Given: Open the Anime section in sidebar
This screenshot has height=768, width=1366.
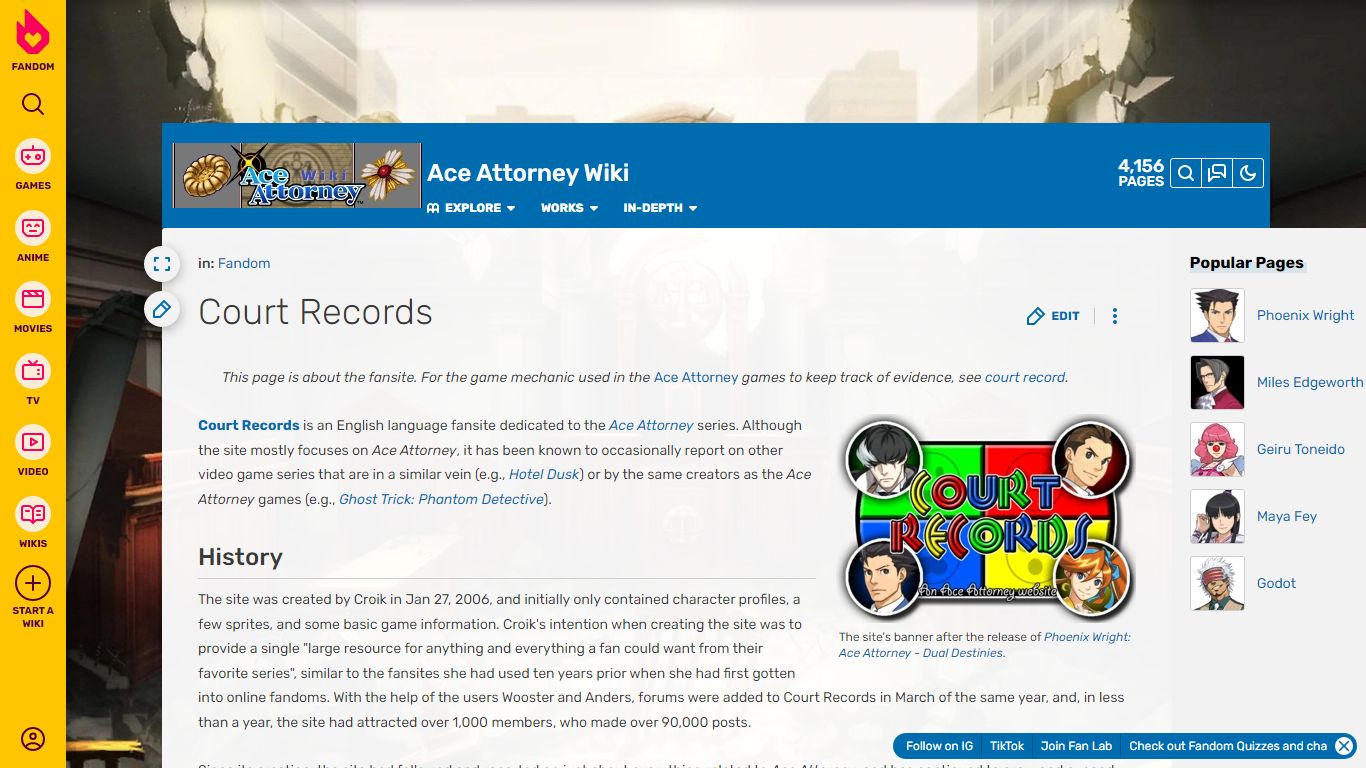Looking at the screenshot, I should pos(33,237).
